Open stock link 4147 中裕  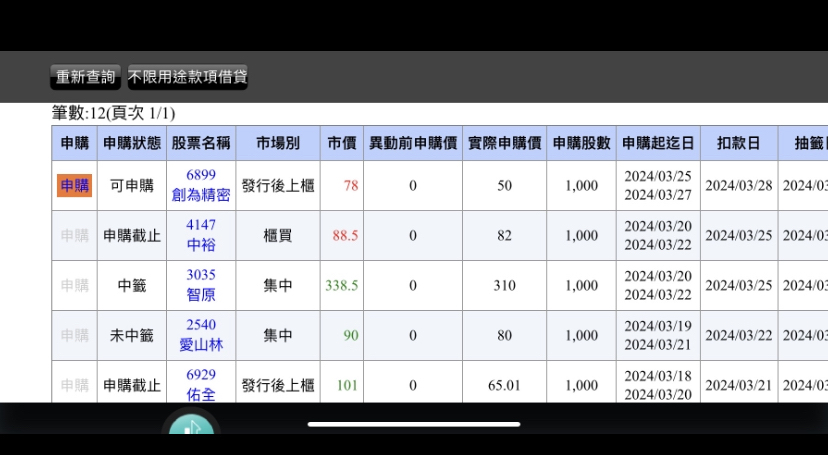tap(201, 235)
